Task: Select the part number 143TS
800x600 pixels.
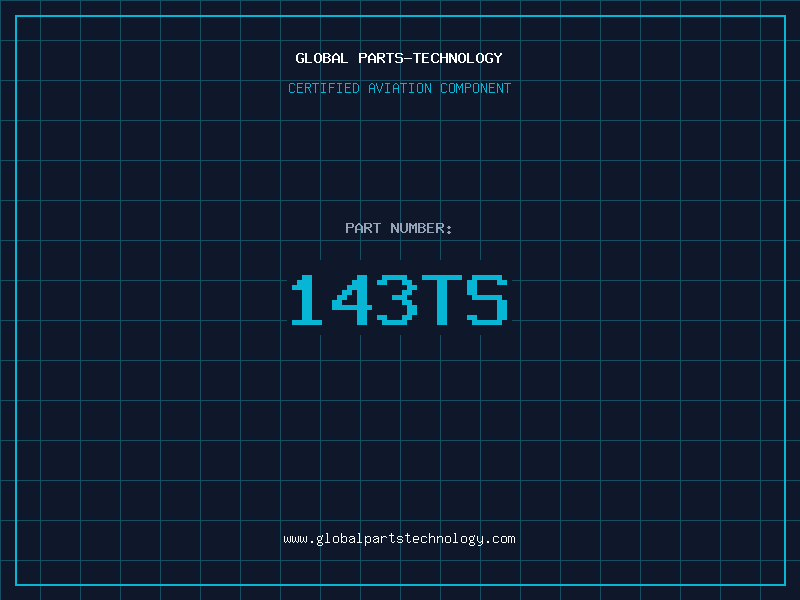Action: tap(399, 299)
